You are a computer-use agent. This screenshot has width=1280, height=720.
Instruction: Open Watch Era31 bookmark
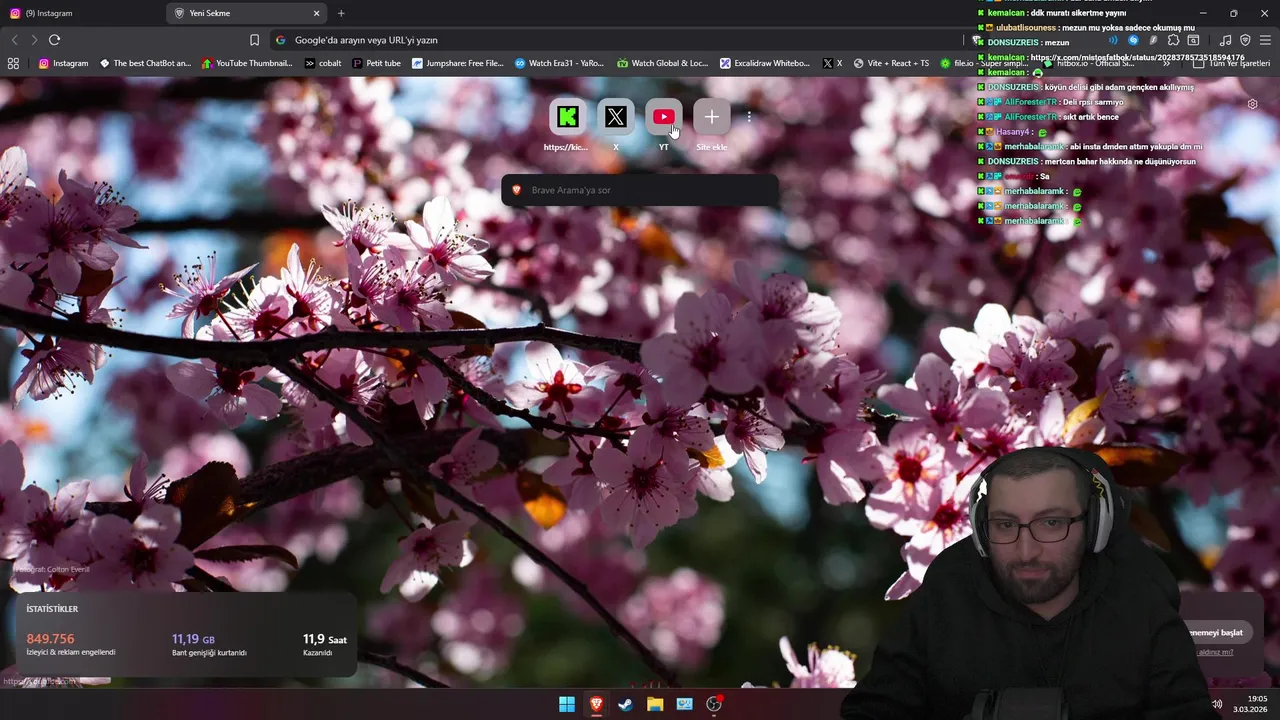tap(560, 63)
